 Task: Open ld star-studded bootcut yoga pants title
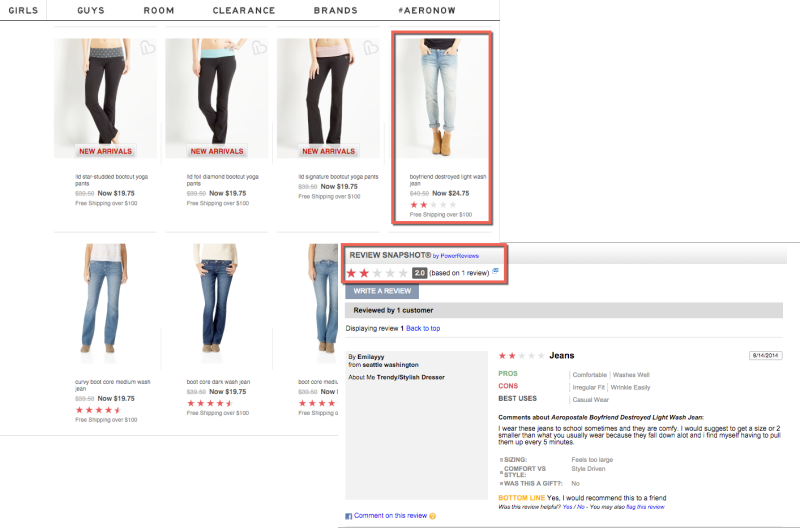click(x=111, y=180)
